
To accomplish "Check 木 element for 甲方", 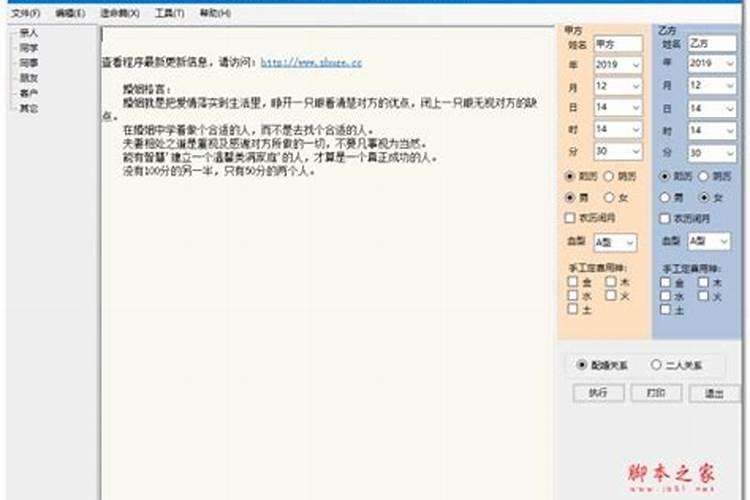I will (x=610, y=281).
